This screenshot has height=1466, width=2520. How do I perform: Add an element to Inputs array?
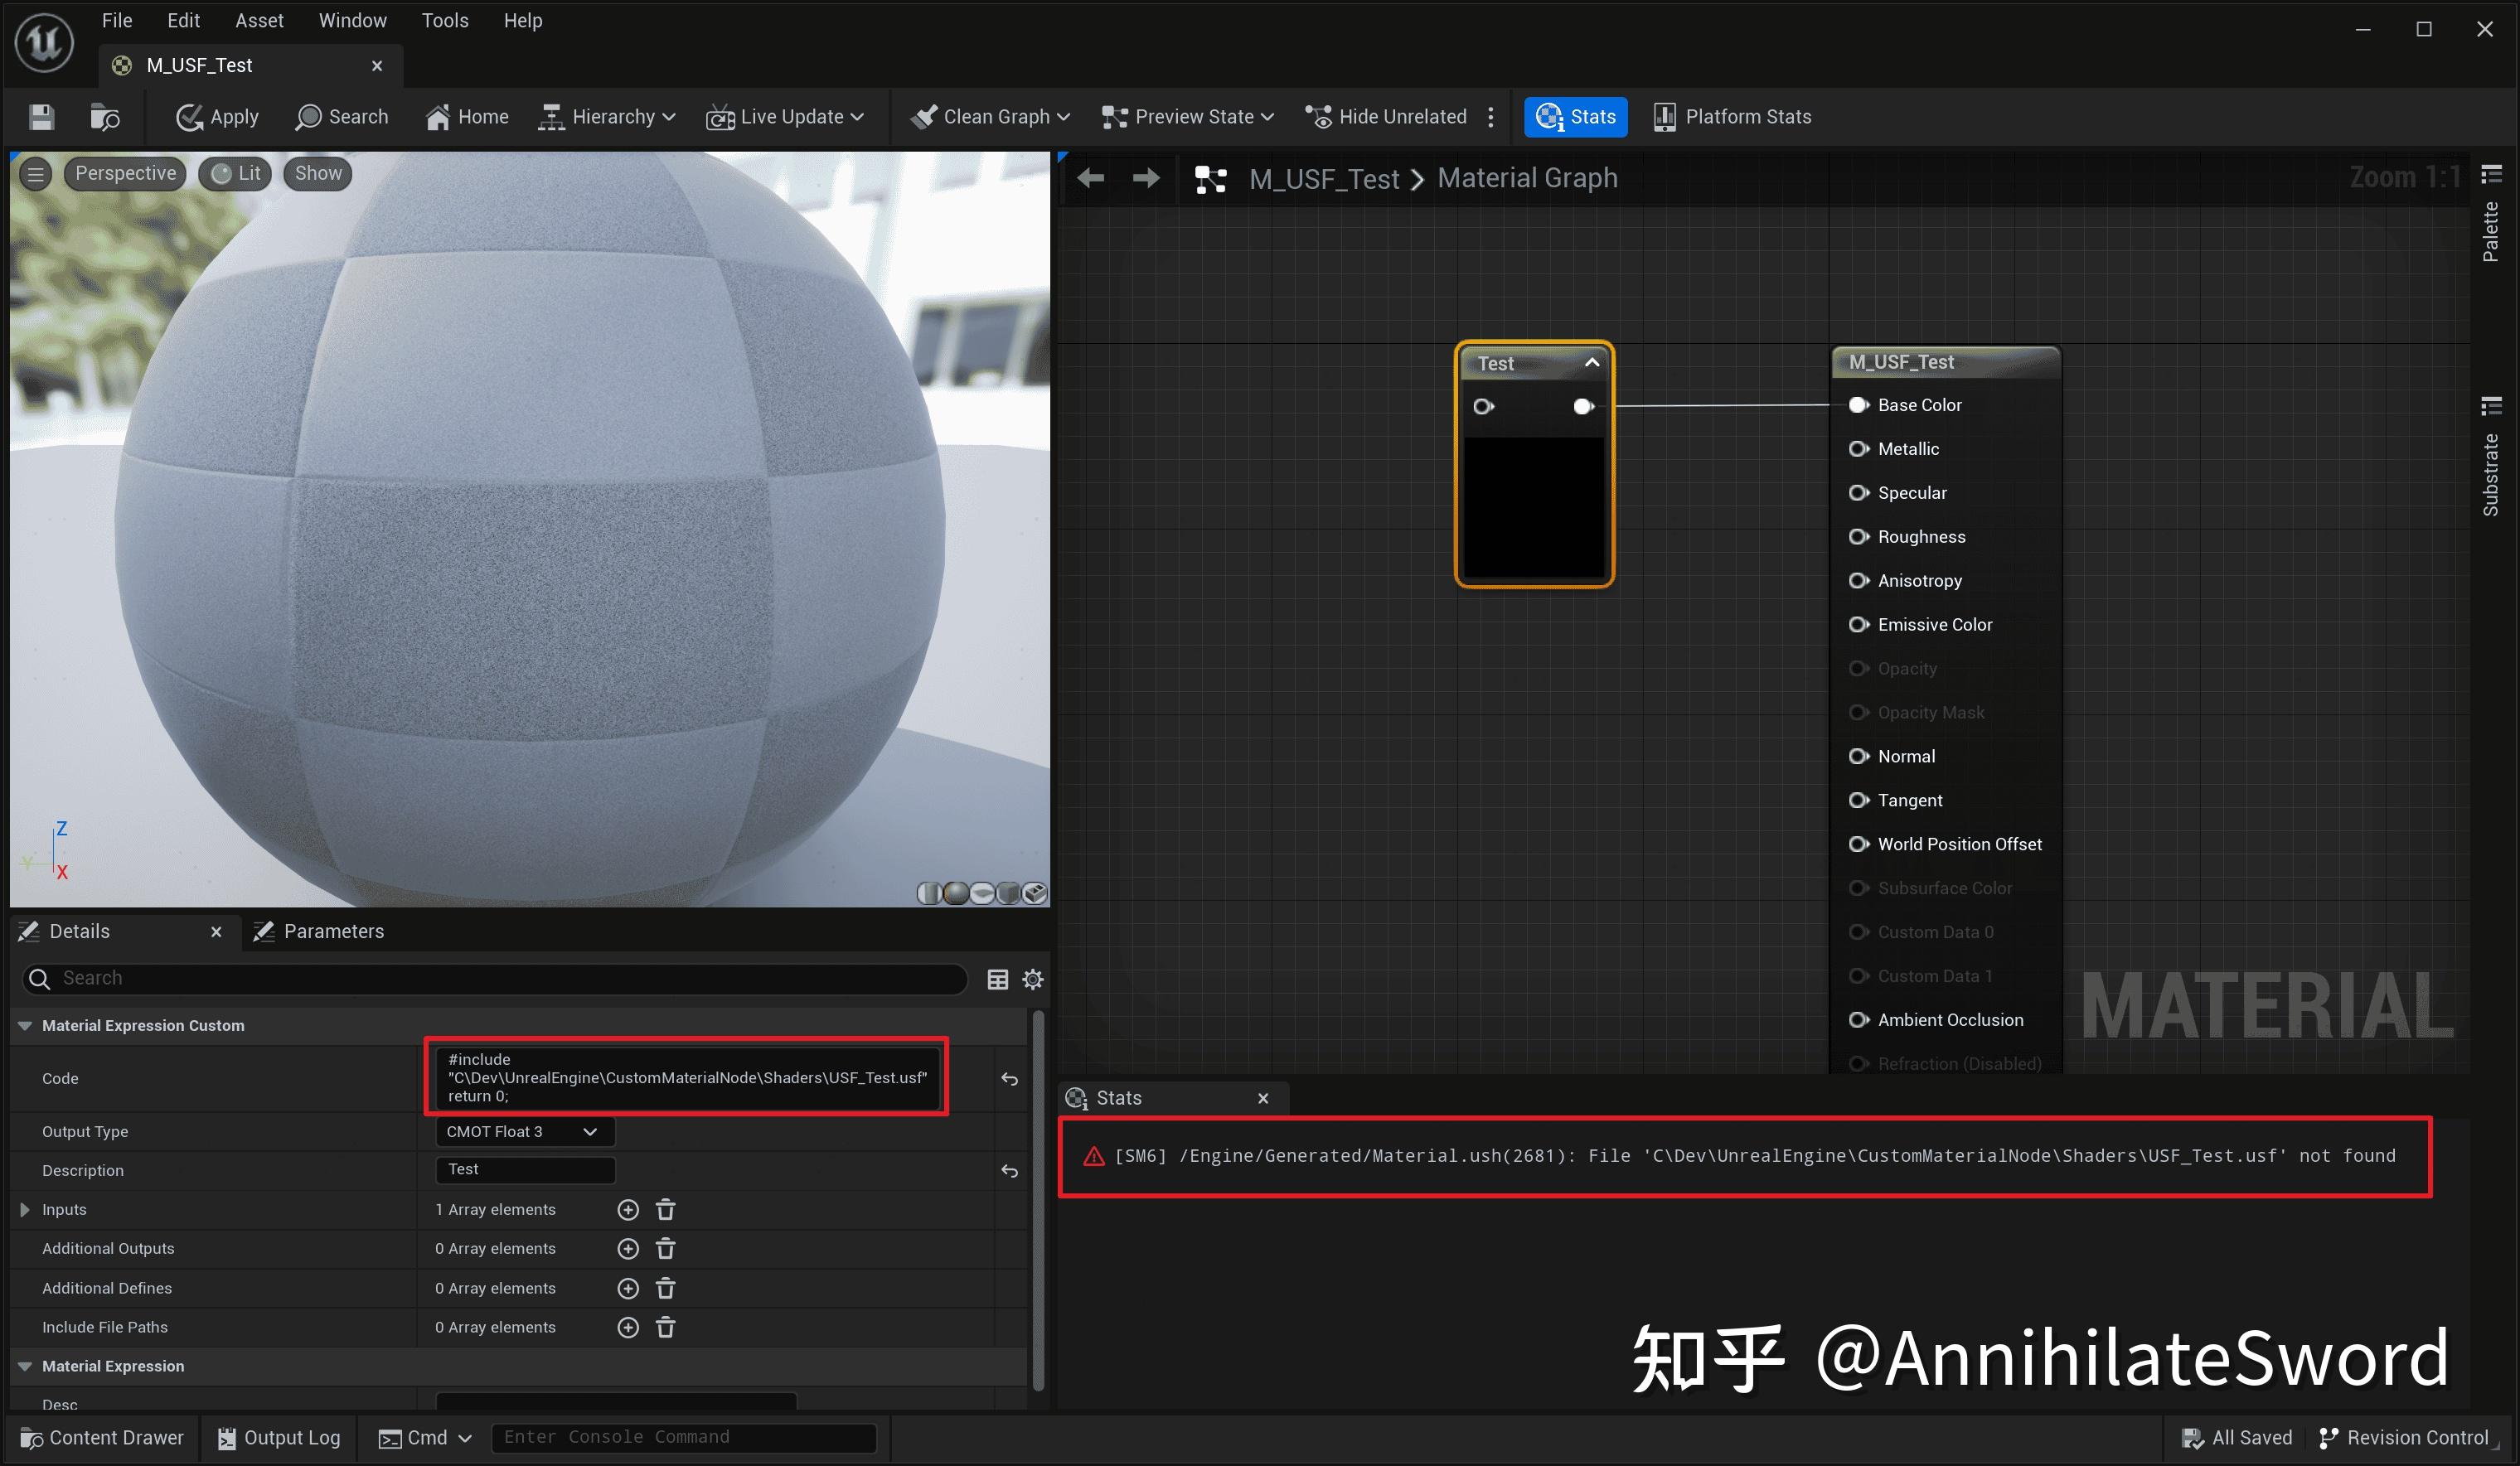click(628, 1209)
